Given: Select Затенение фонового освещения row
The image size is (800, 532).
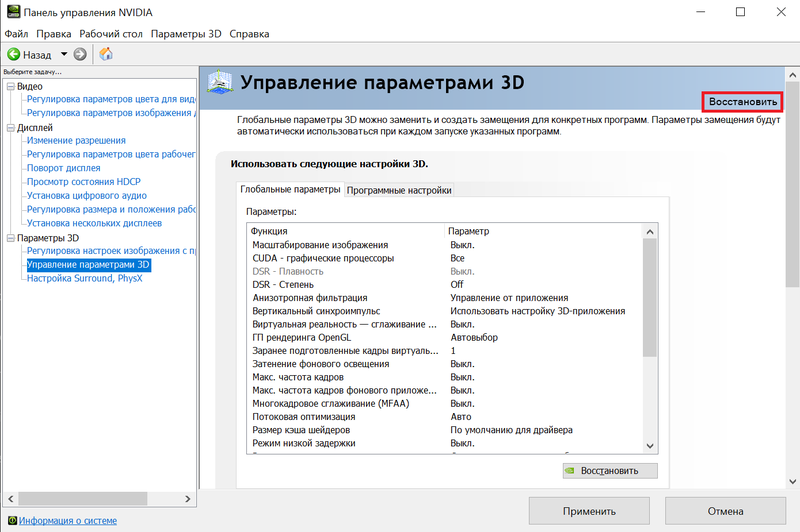Looking at the screenshot, I should (x=444, y=364).
